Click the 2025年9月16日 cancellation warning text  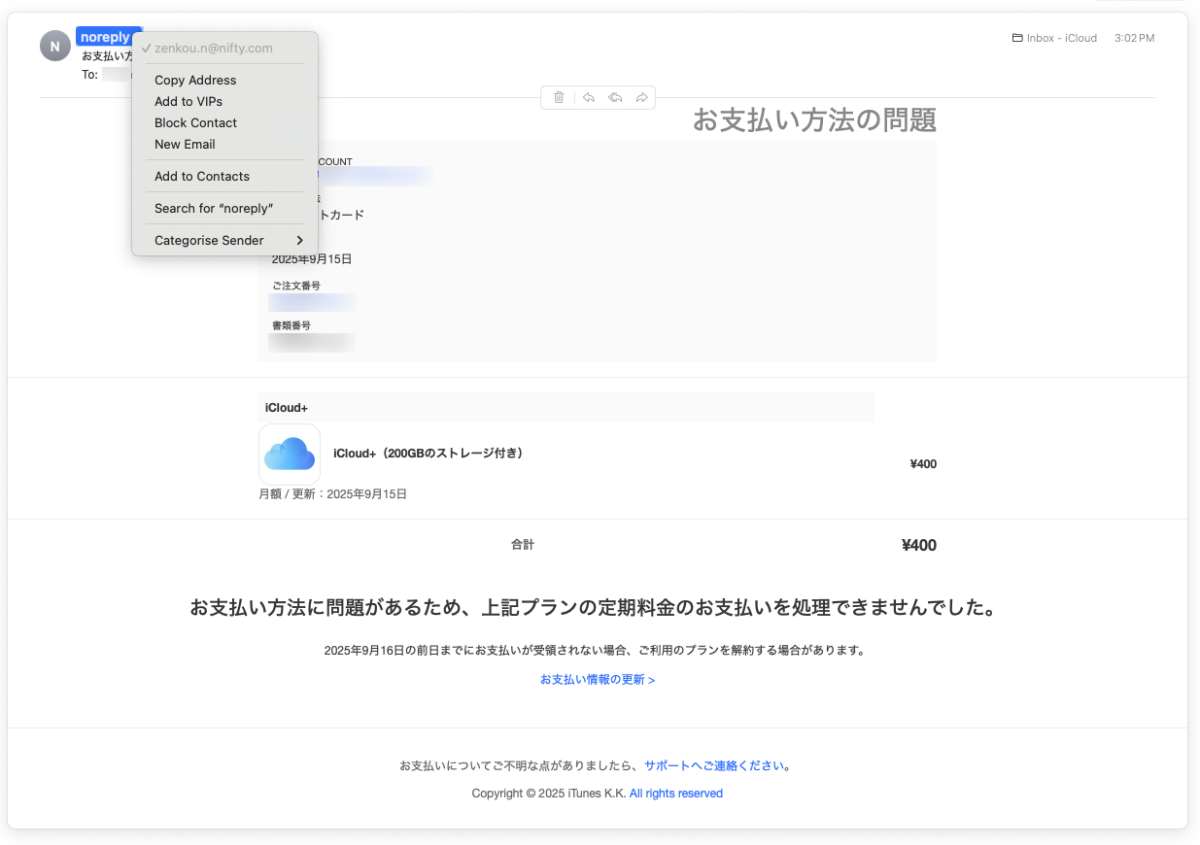pos(594,650)
